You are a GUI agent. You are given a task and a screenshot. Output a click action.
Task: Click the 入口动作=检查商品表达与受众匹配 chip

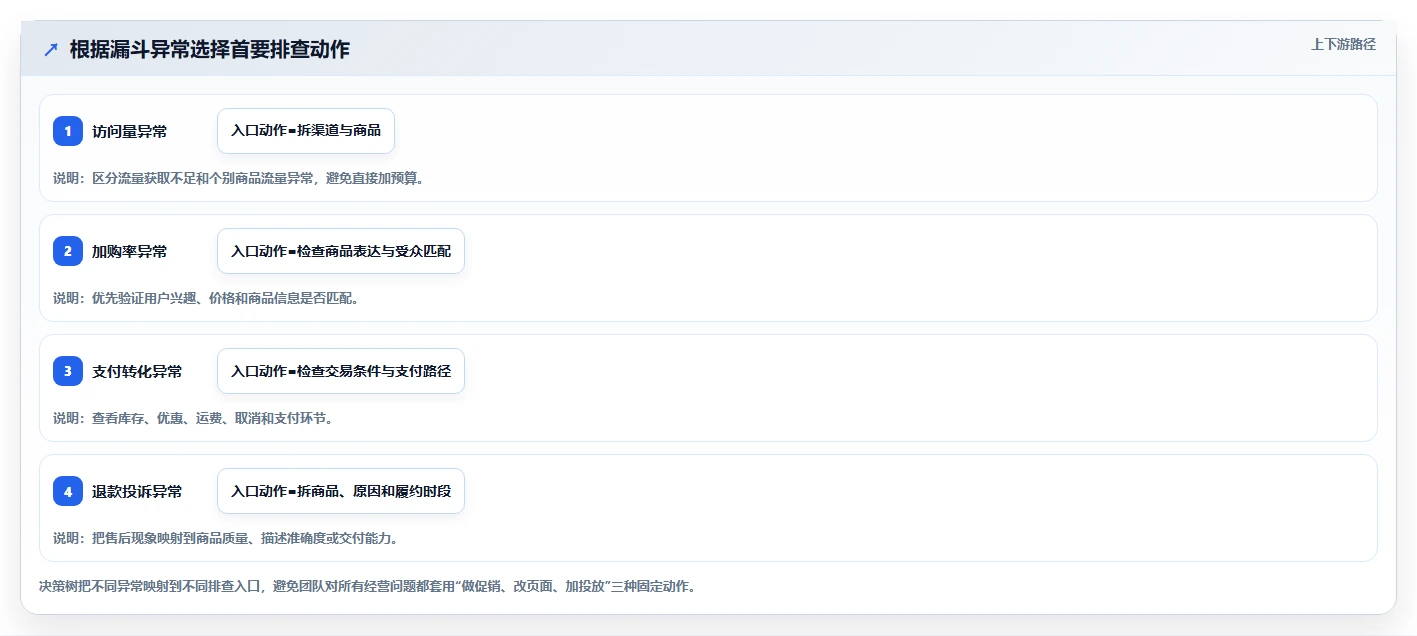[x=341, y=251]
